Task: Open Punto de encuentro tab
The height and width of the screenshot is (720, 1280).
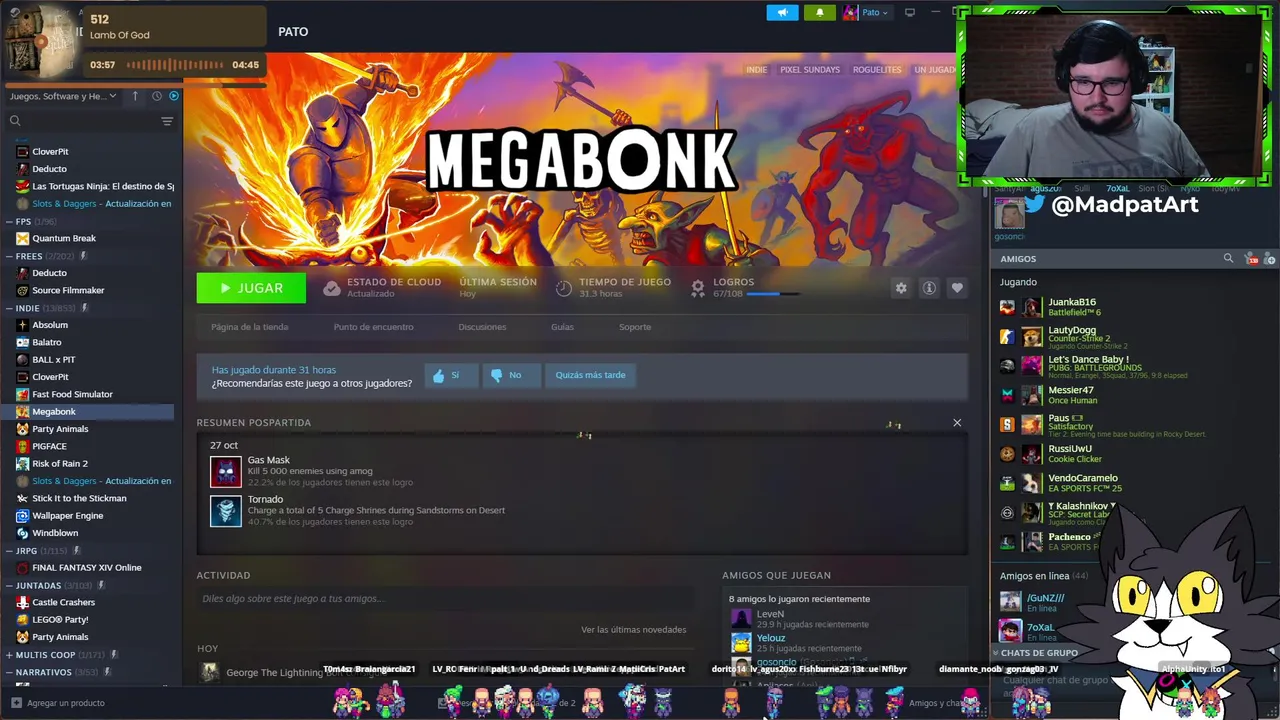Action: [x=373, y=327]
